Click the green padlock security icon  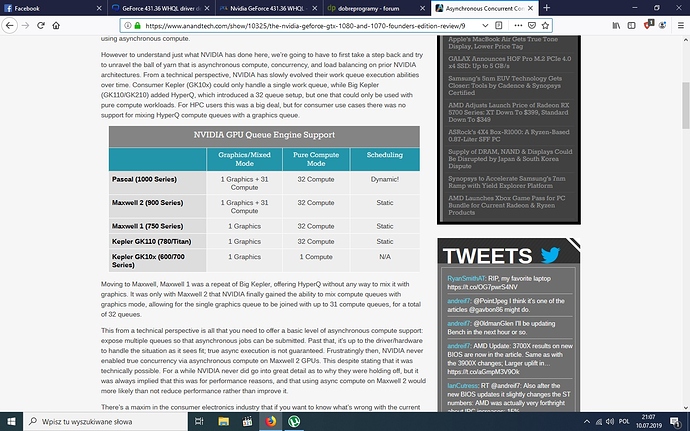[137, 26]
